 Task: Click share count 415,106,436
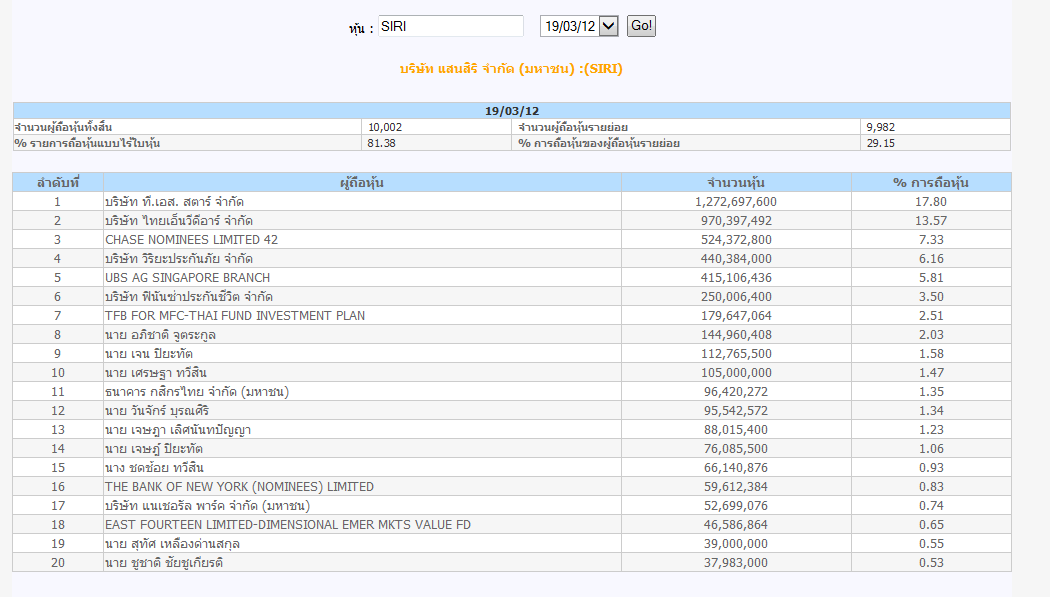[736, 278]
